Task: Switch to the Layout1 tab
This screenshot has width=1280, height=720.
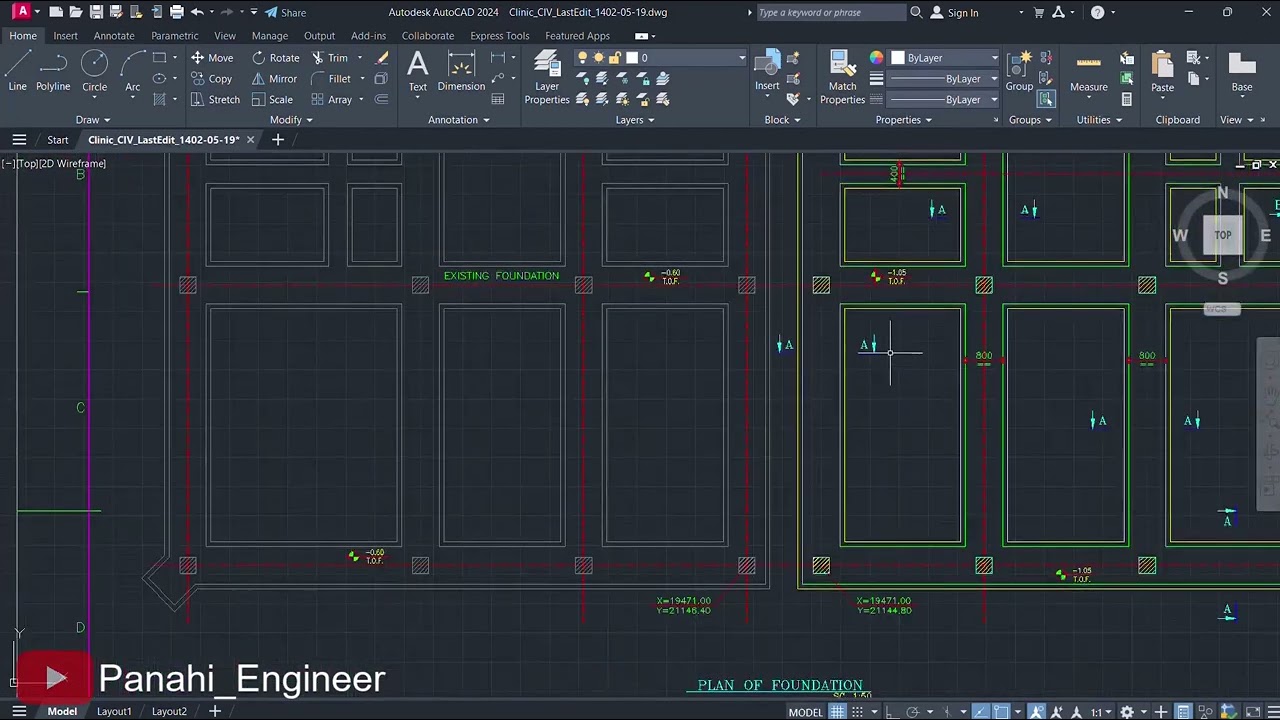Action: coord(114,712)
